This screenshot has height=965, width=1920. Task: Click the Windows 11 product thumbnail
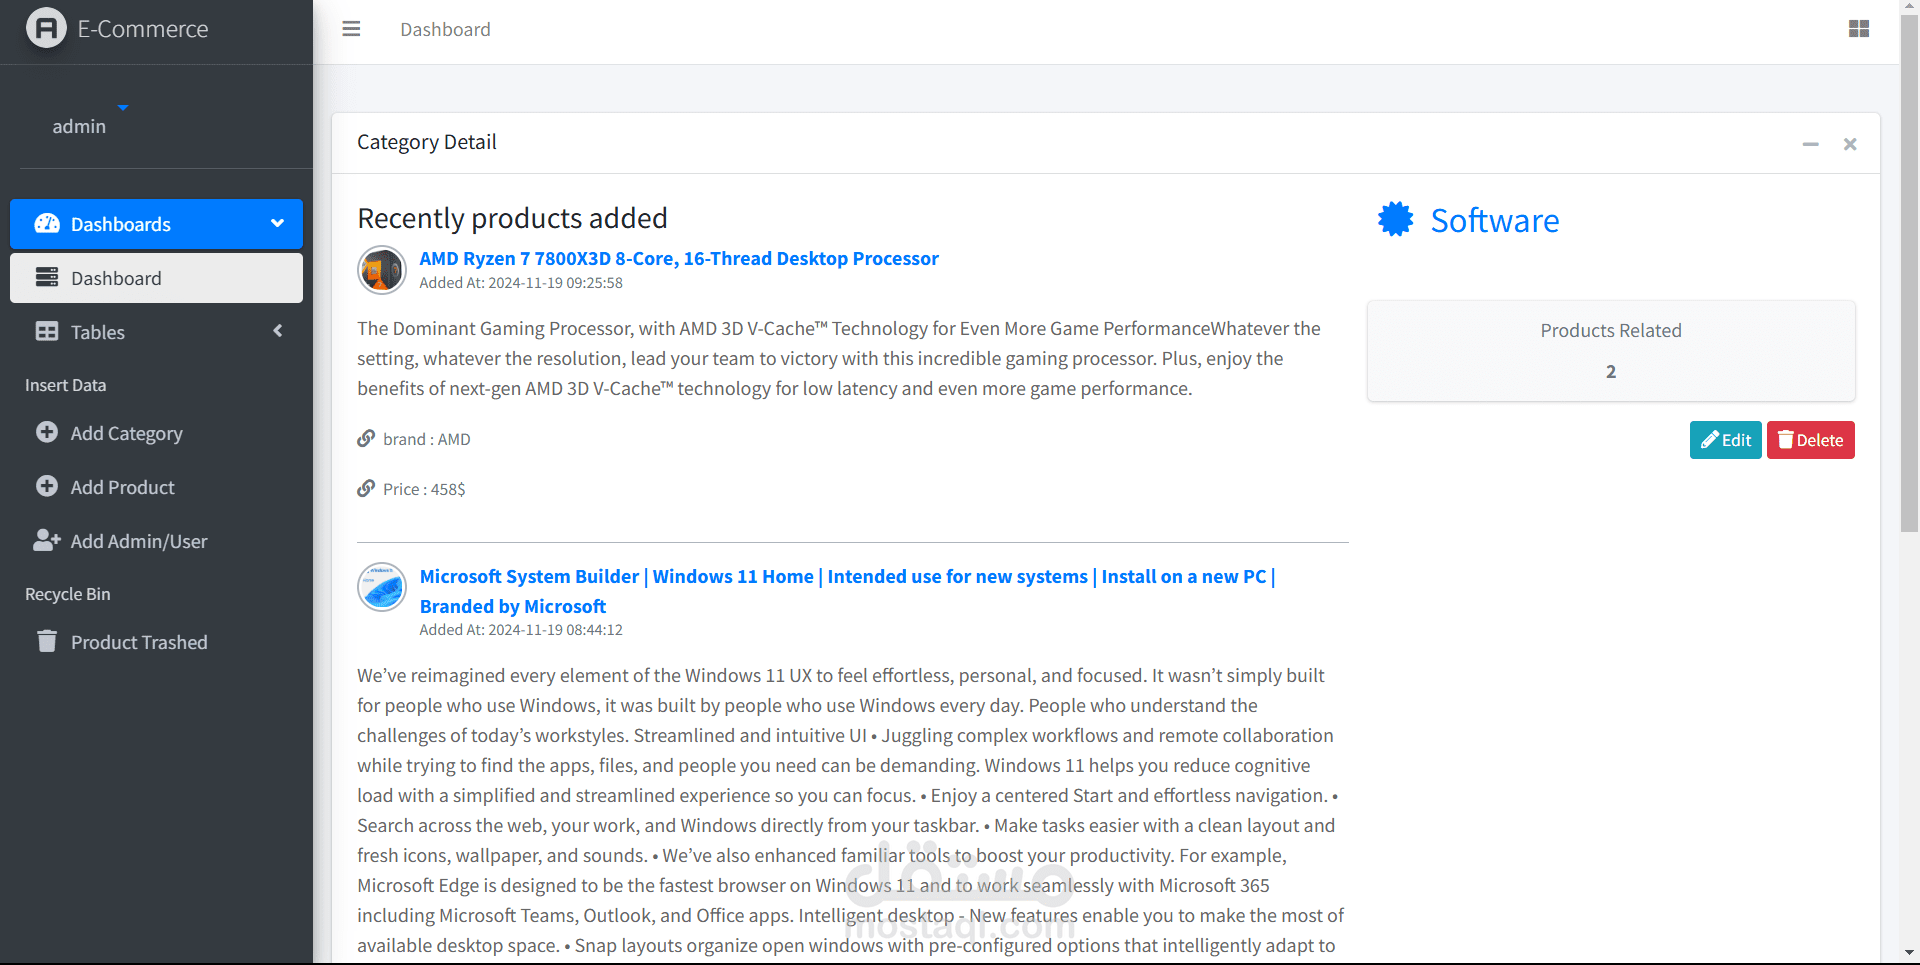tap(382, 587)
